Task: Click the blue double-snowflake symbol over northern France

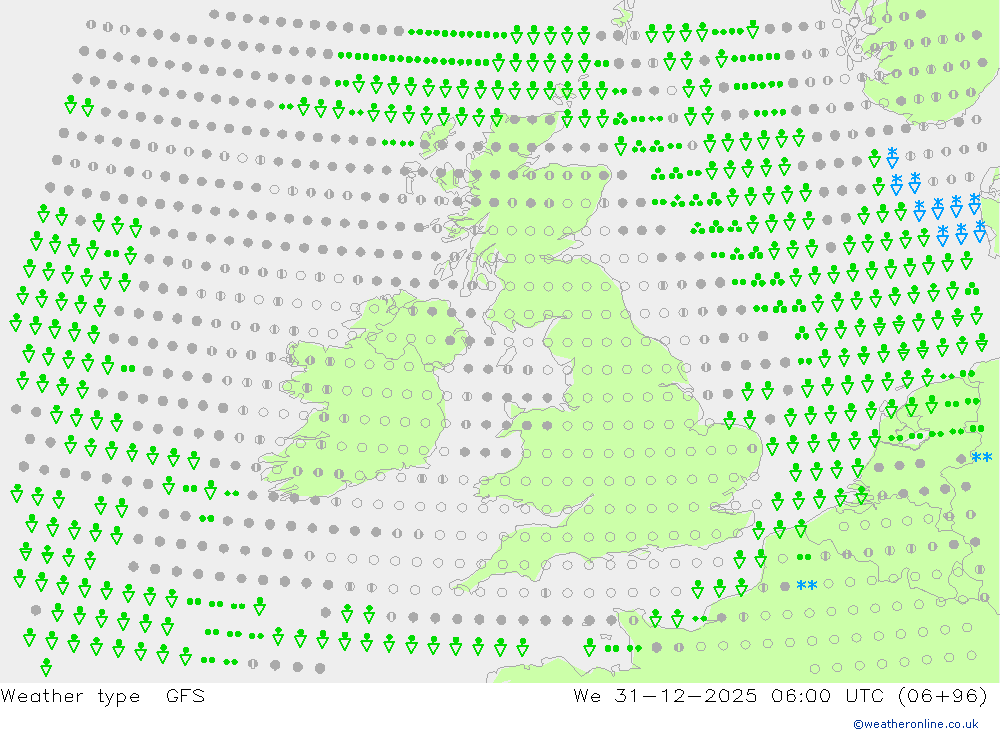Action: tap(807, 585)
